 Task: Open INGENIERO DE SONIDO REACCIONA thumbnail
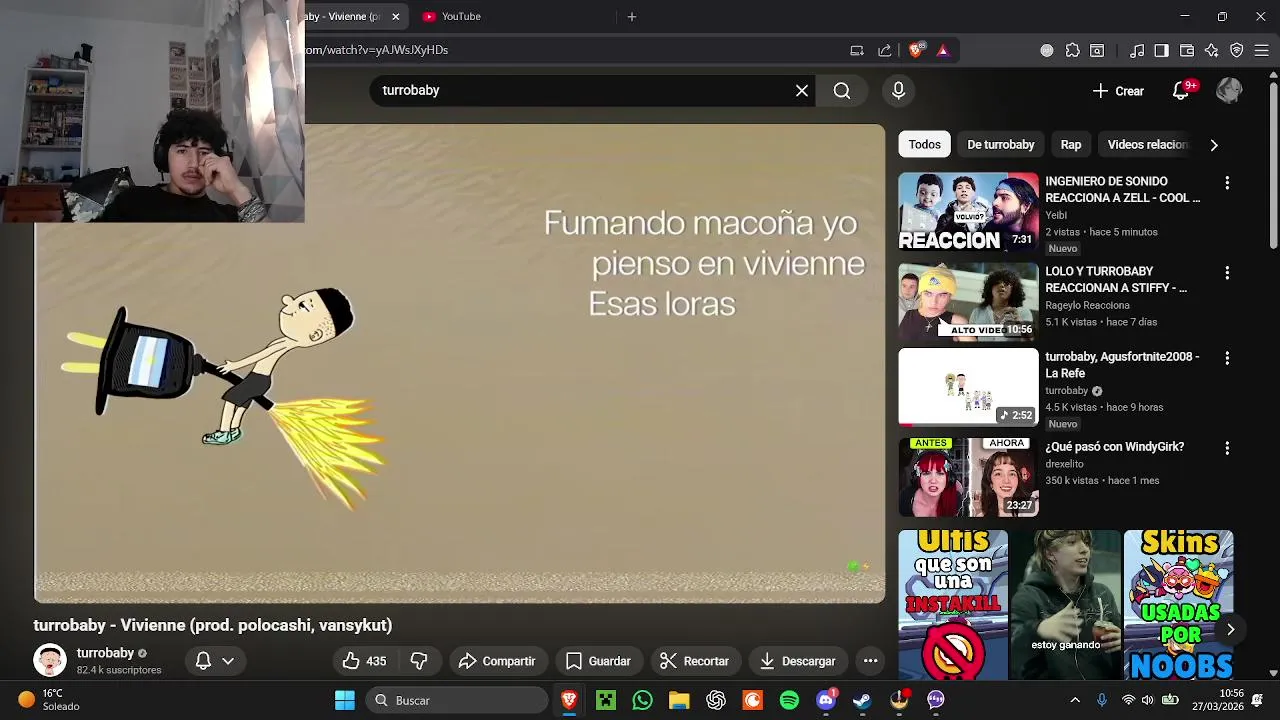click(x=968, y=212)
